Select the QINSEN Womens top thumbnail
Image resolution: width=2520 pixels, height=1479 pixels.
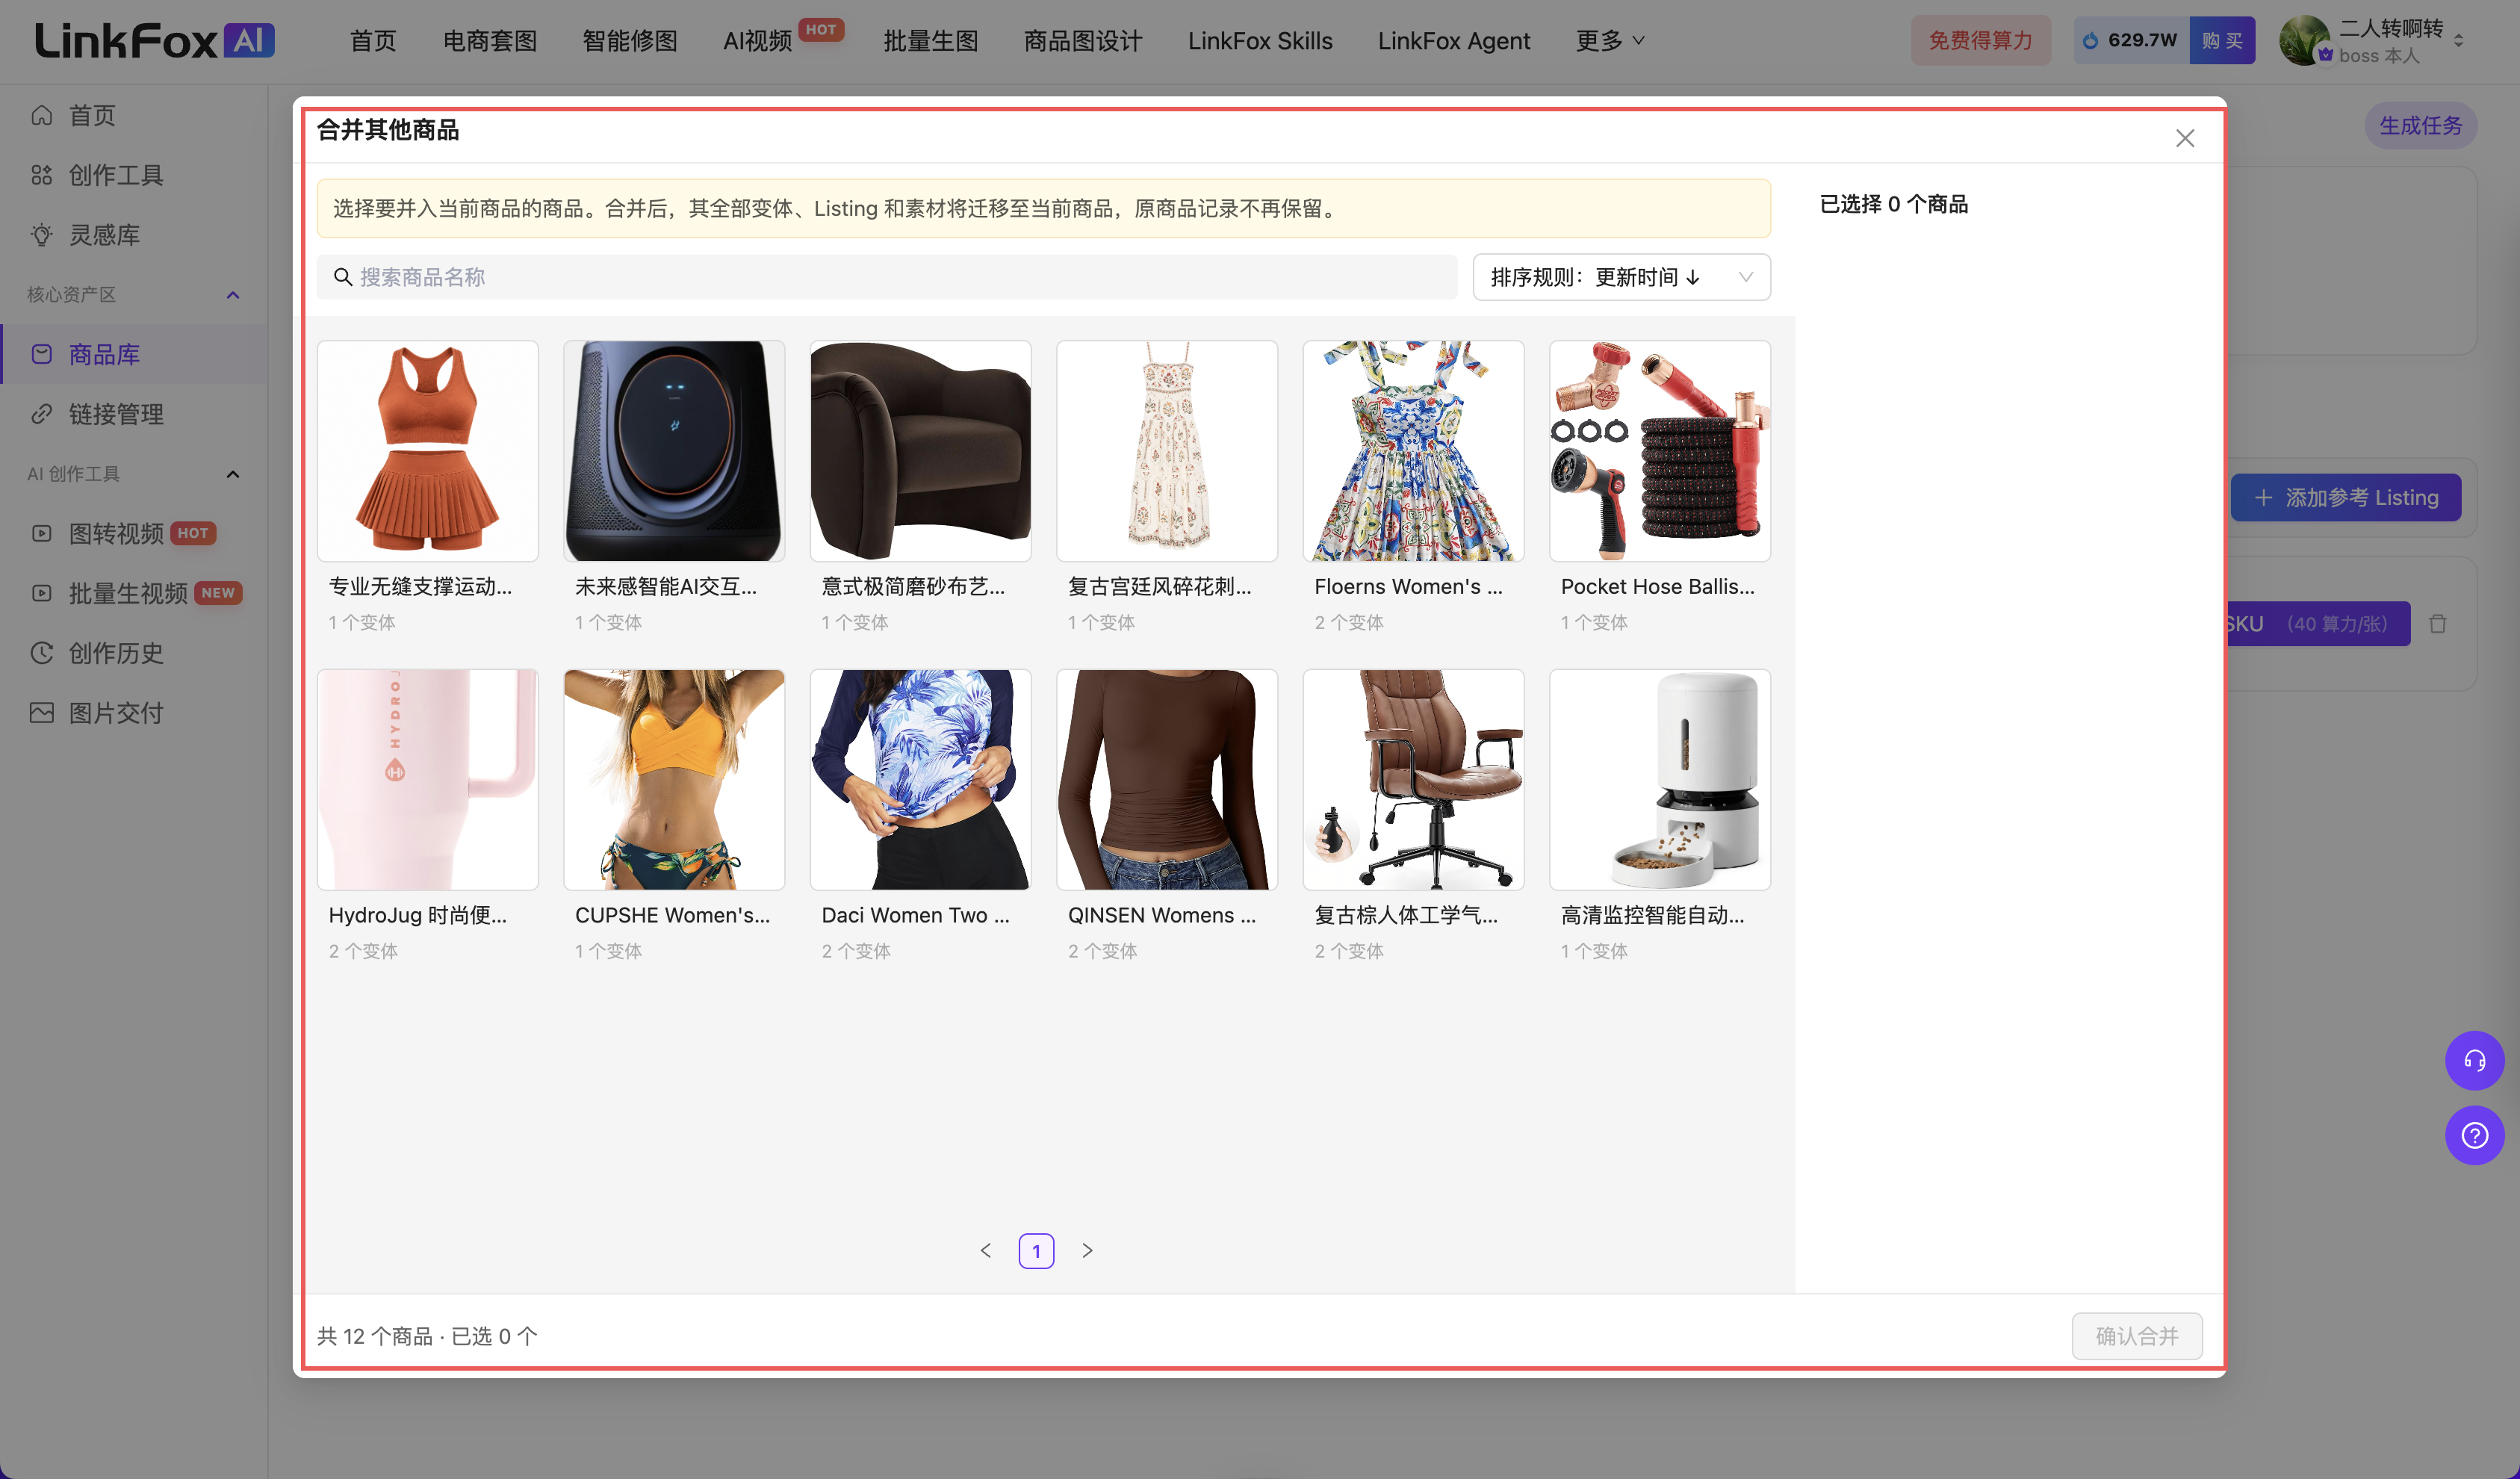coord(1167,779)
